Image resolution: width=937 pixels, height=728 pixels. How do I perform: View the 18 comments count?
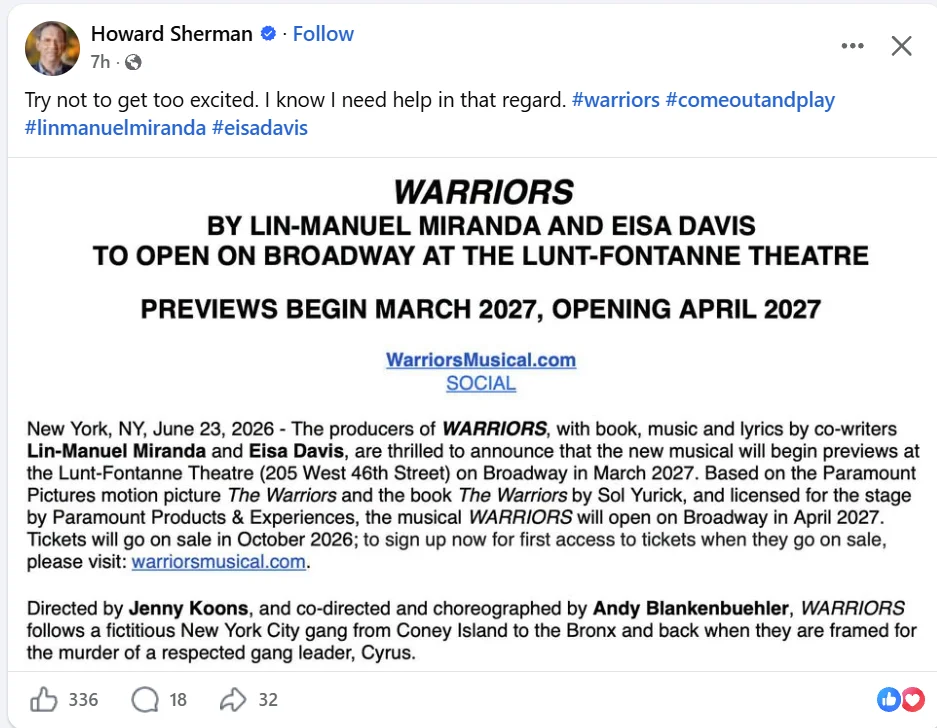click(x=177, y=700)
